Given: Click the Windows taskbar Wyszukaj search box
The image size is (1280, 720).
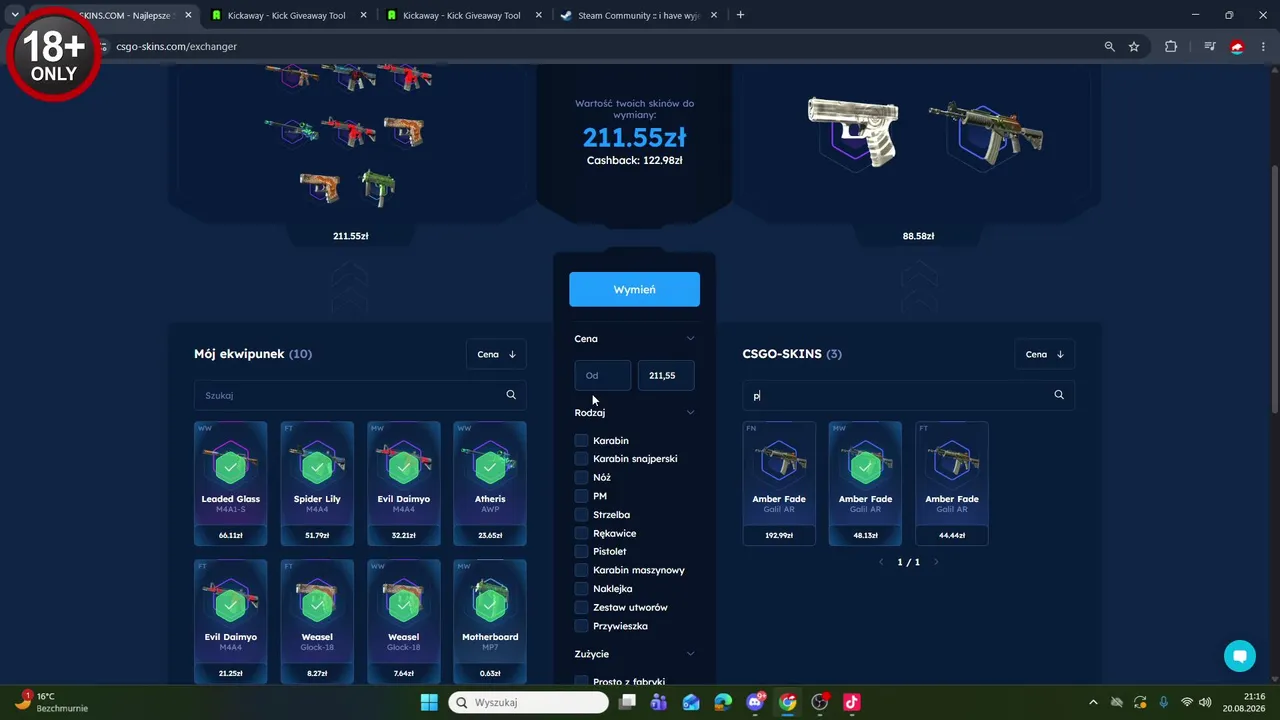Looking at the screenshot, I should pyautogui.click(x=528, y=702).
